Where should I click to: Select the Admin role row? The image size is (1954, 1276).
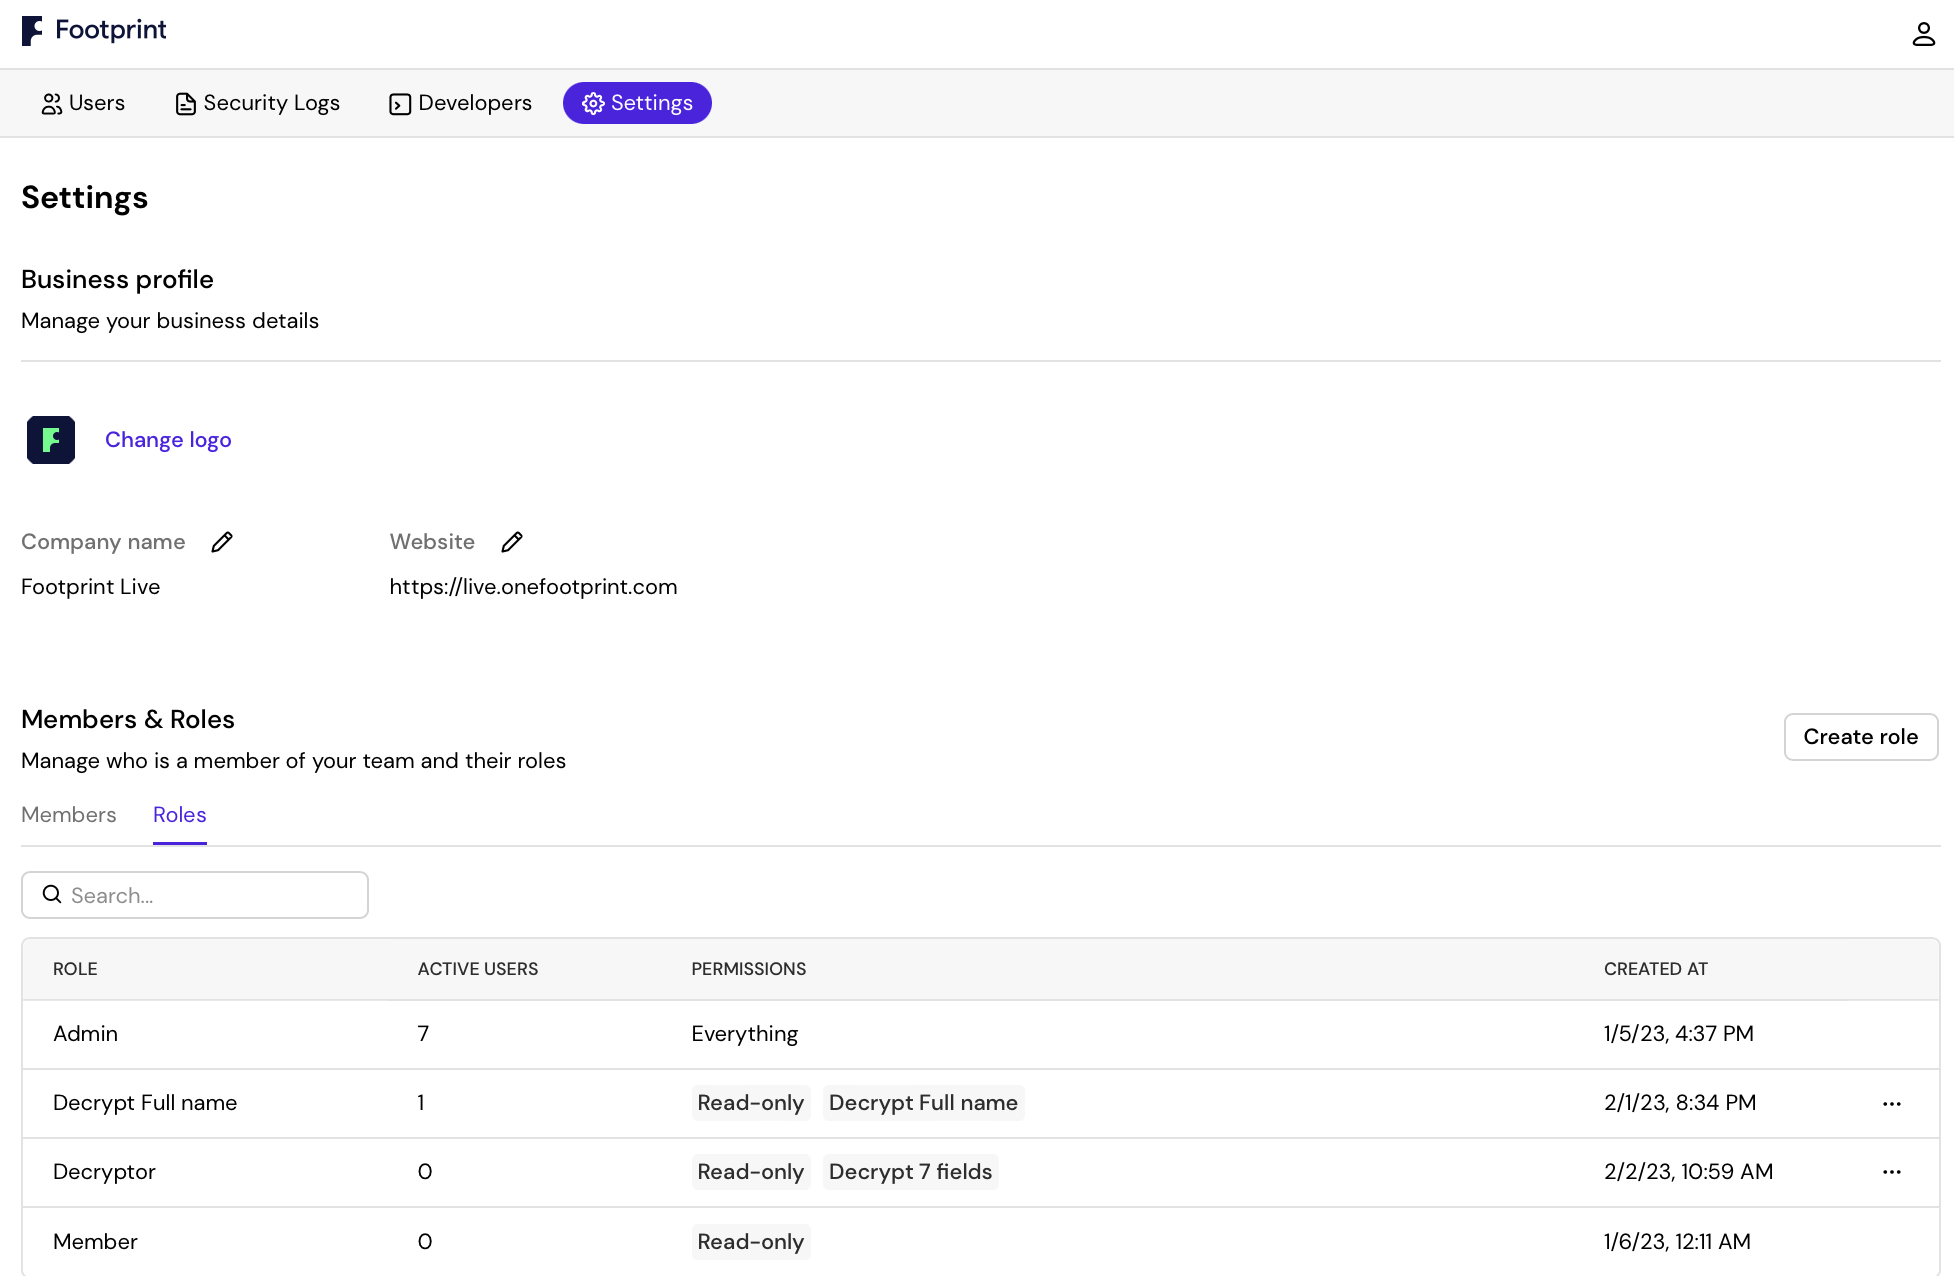[x=85, y=1034]
